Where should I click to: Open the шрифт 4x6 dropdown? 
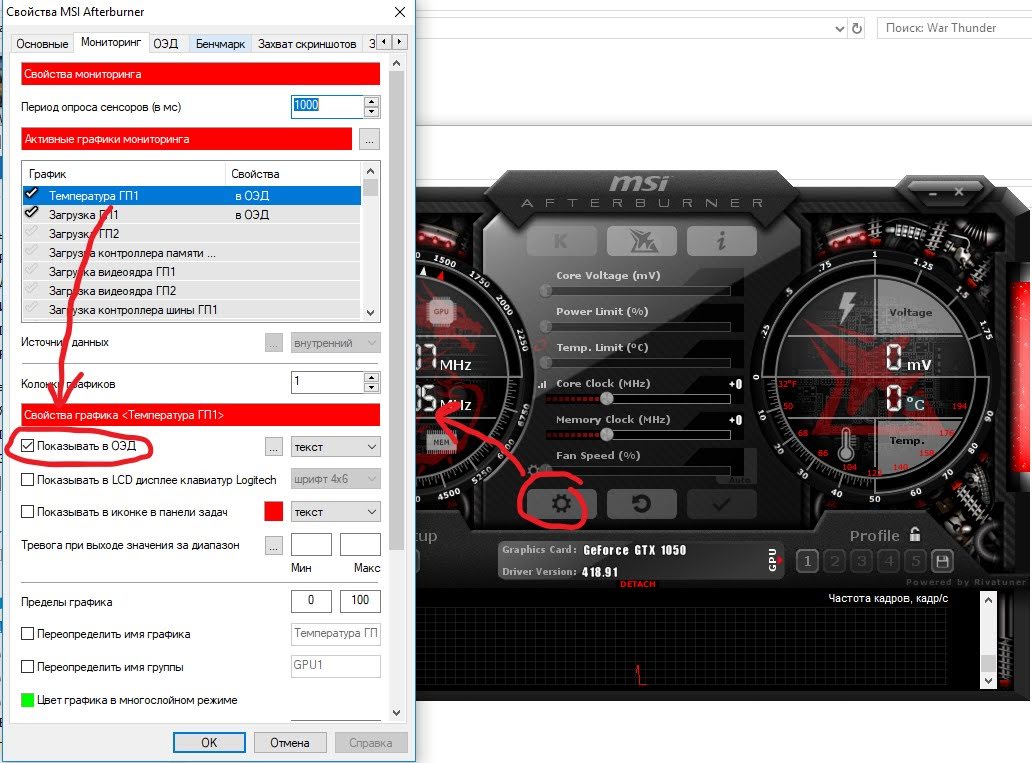point(336,479)
